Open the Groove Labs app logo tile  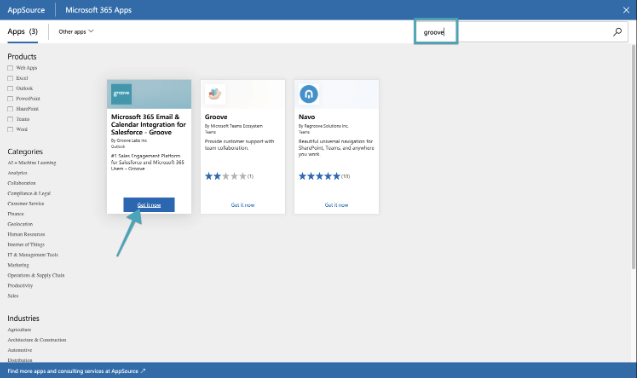tap(121, 94)
